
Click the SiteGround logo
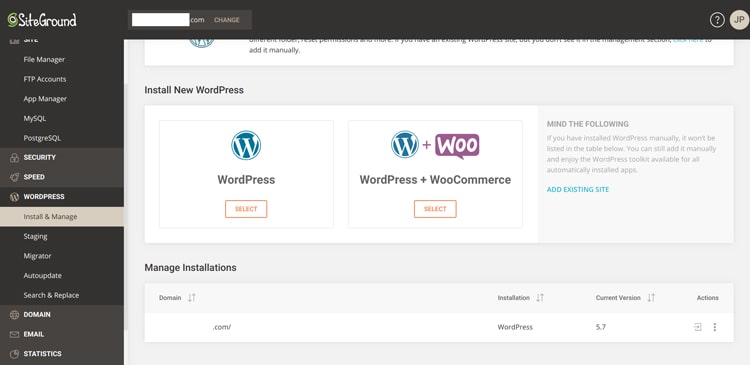(42, 20)
